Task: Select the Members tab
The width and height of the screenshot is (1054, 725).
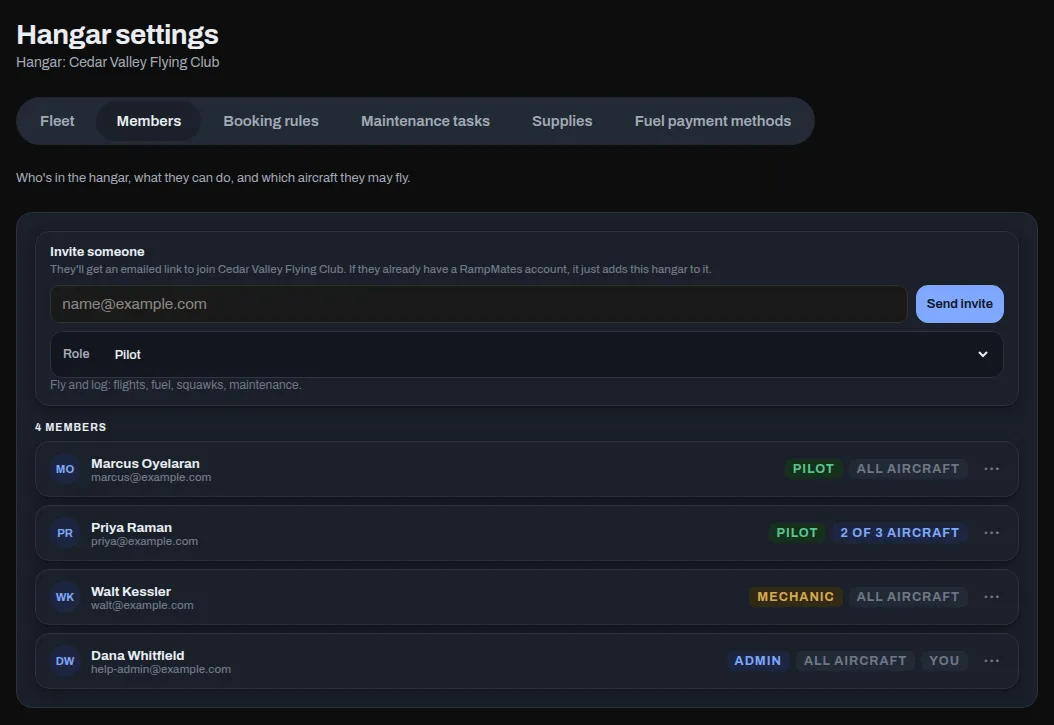Action: pyautogui.click(x=149, y=121)
